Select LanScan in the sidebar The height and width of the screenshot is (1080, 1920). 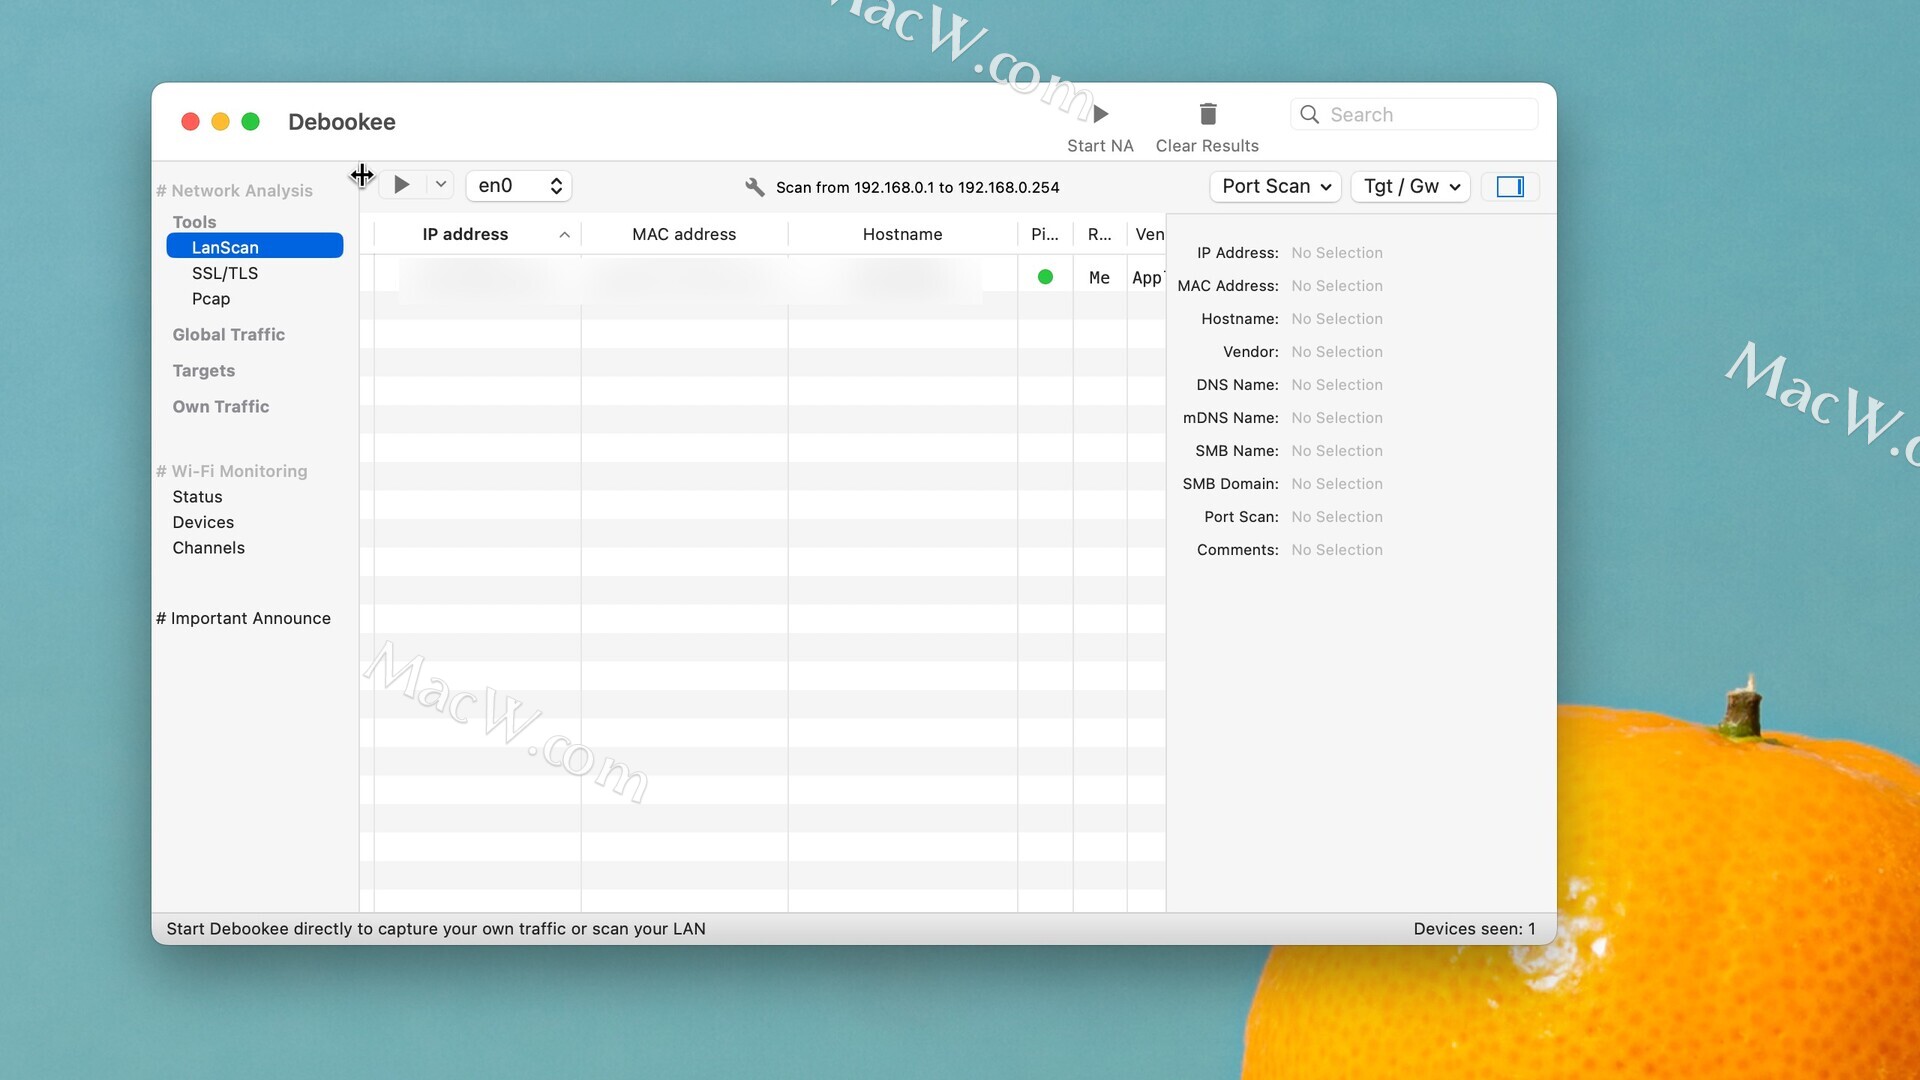click(x=255, y=247)
